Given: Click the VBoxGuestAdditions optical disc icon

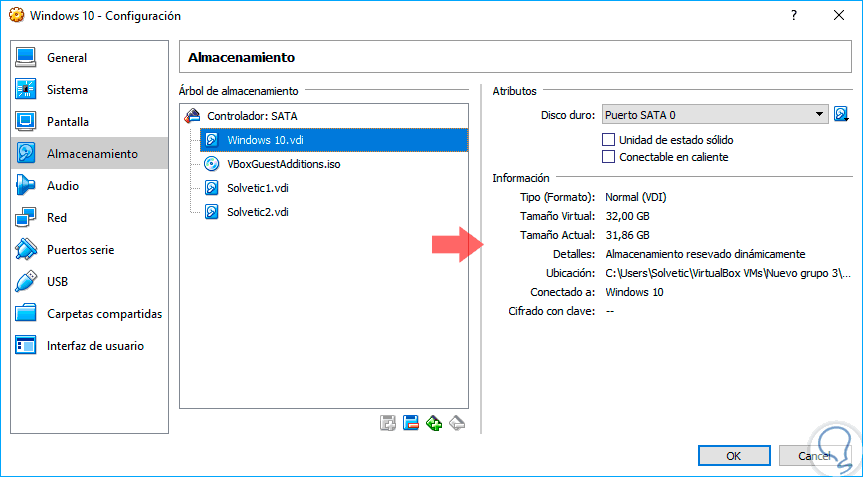Looking at the screenshot, I should (x=211, y=163).
